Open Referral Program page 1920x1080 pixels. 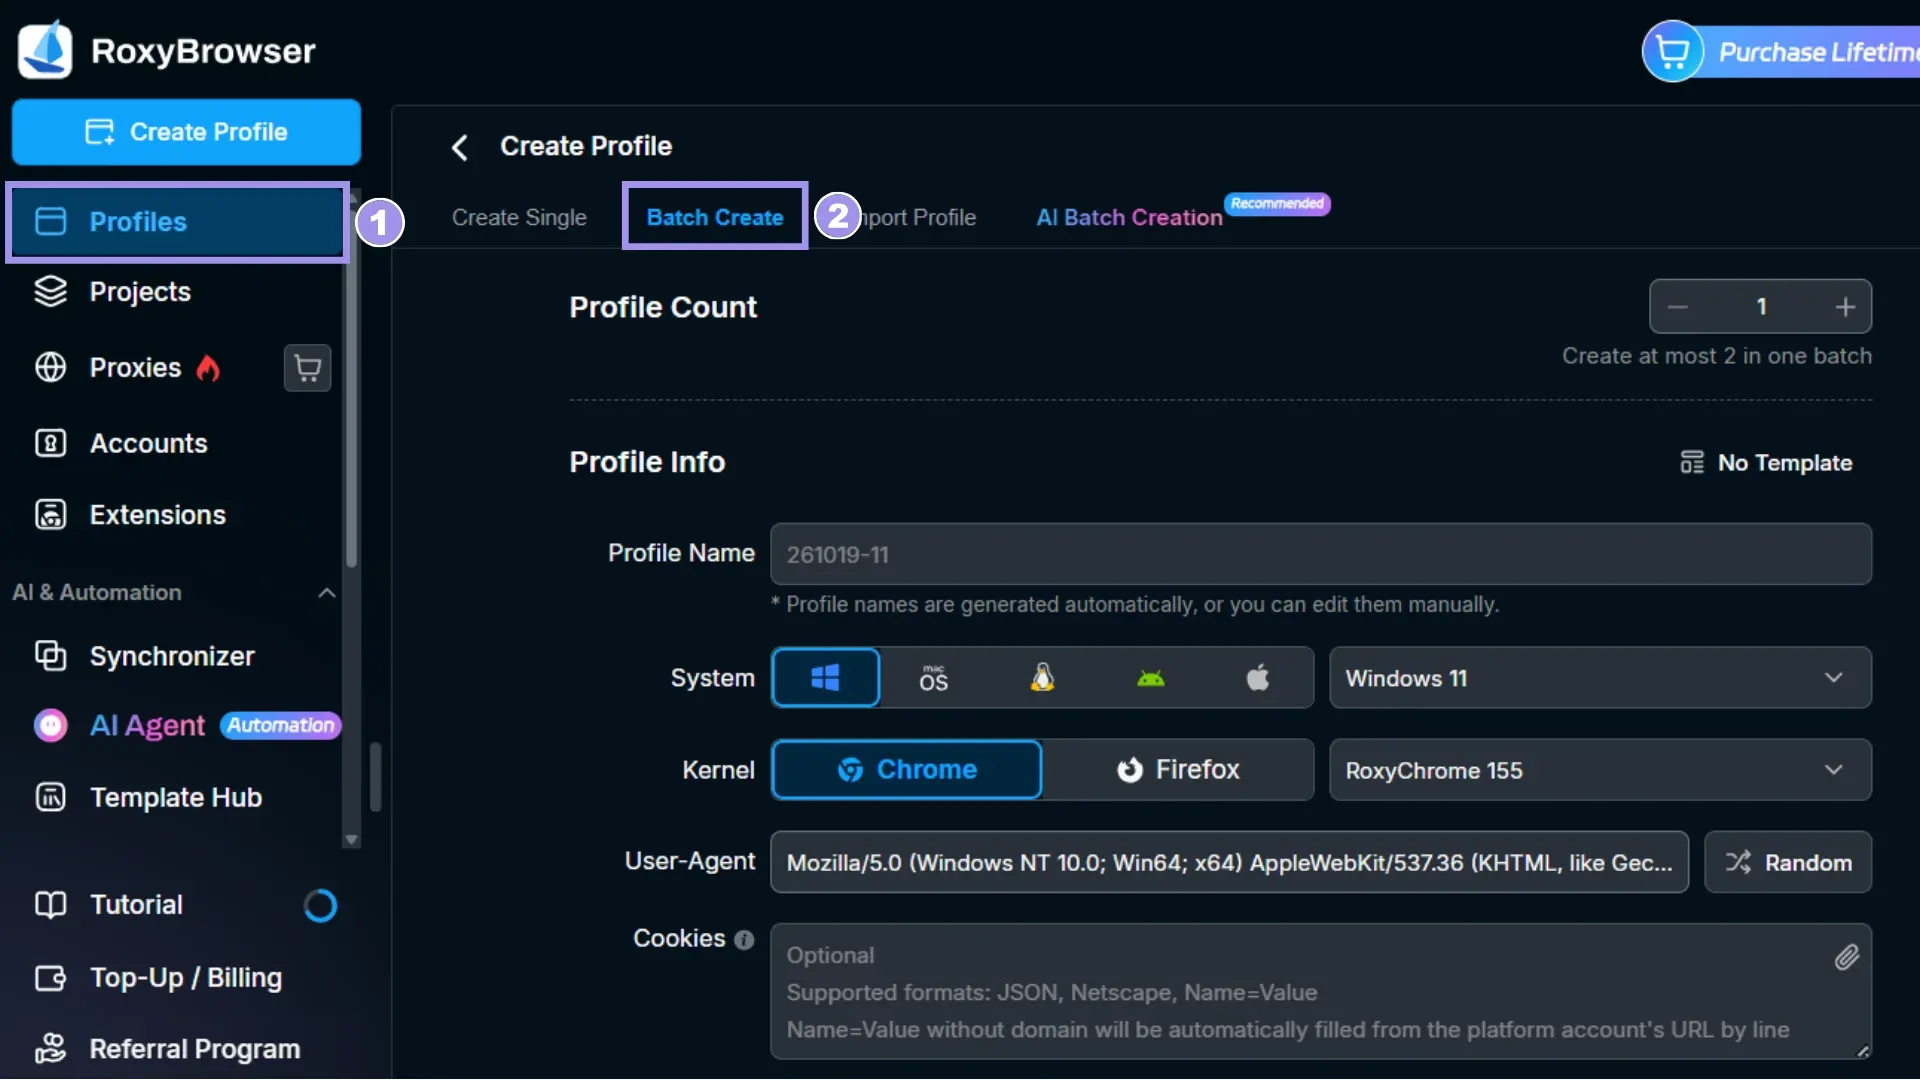[x=194, y=1048]
